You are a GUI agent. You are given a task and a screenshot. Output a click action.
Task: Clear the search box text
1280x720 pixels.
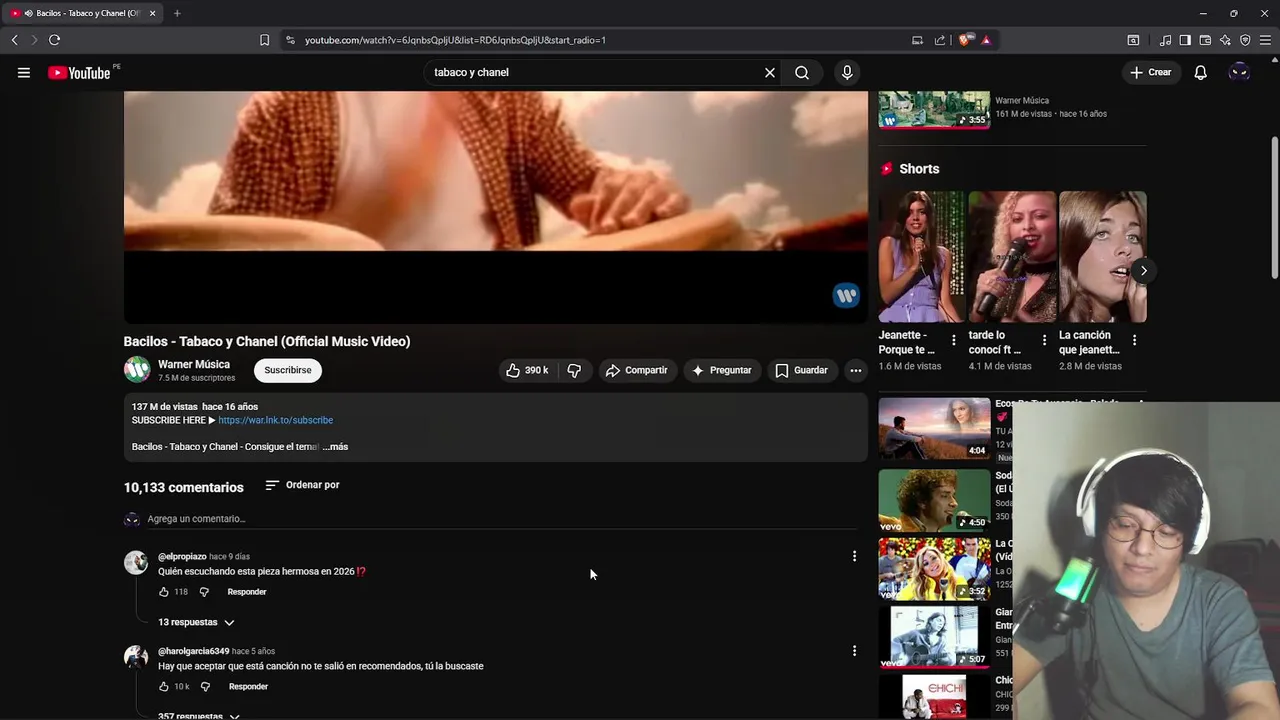click(x=770, y=72)
